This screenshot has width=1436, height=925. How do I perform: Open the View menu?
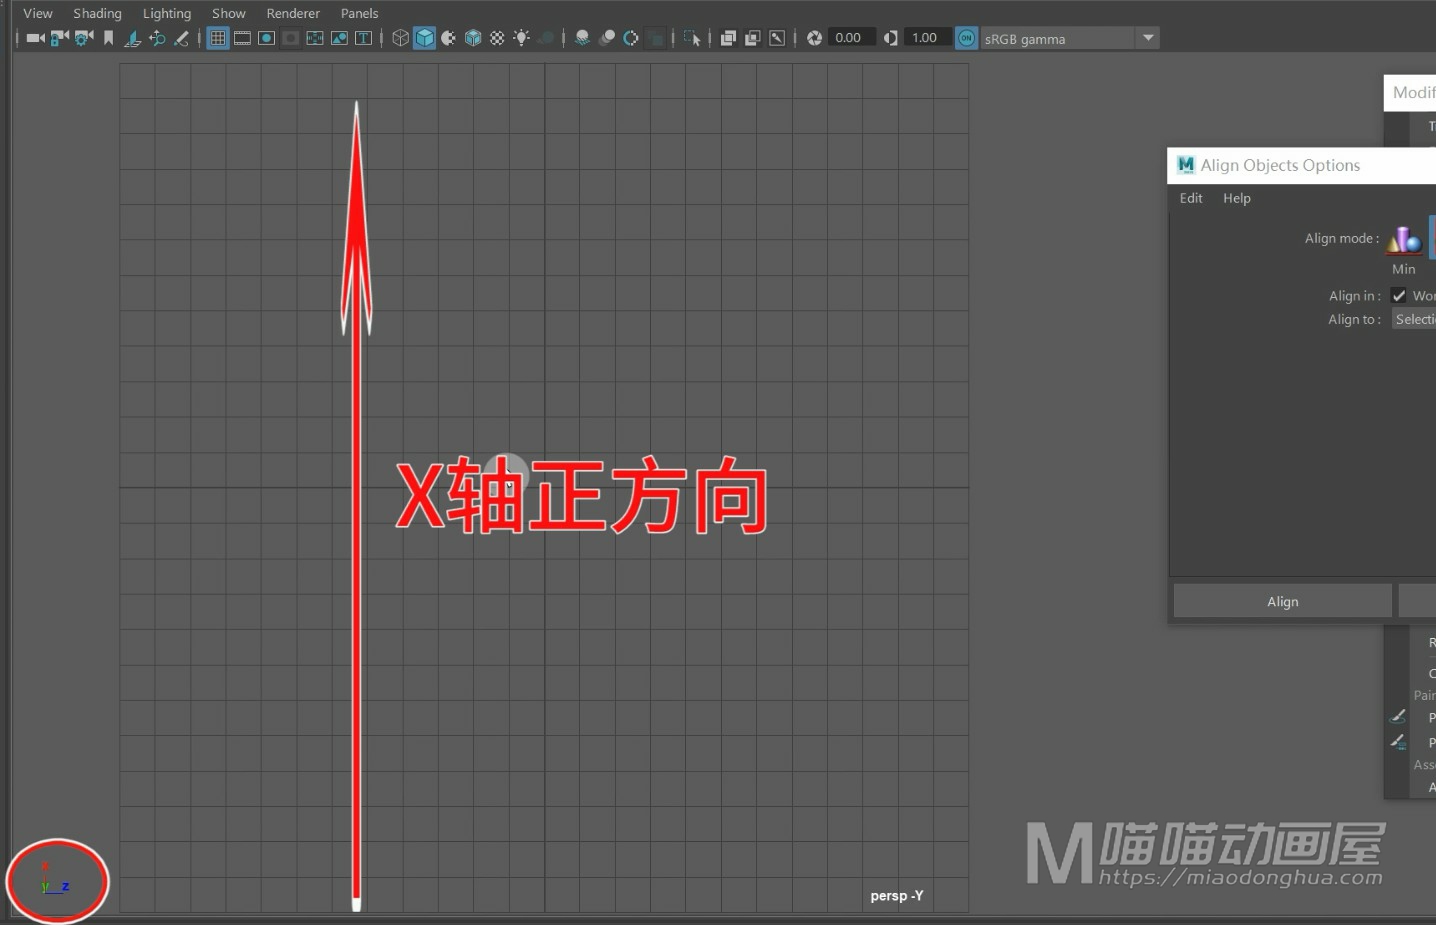point(38,13)
